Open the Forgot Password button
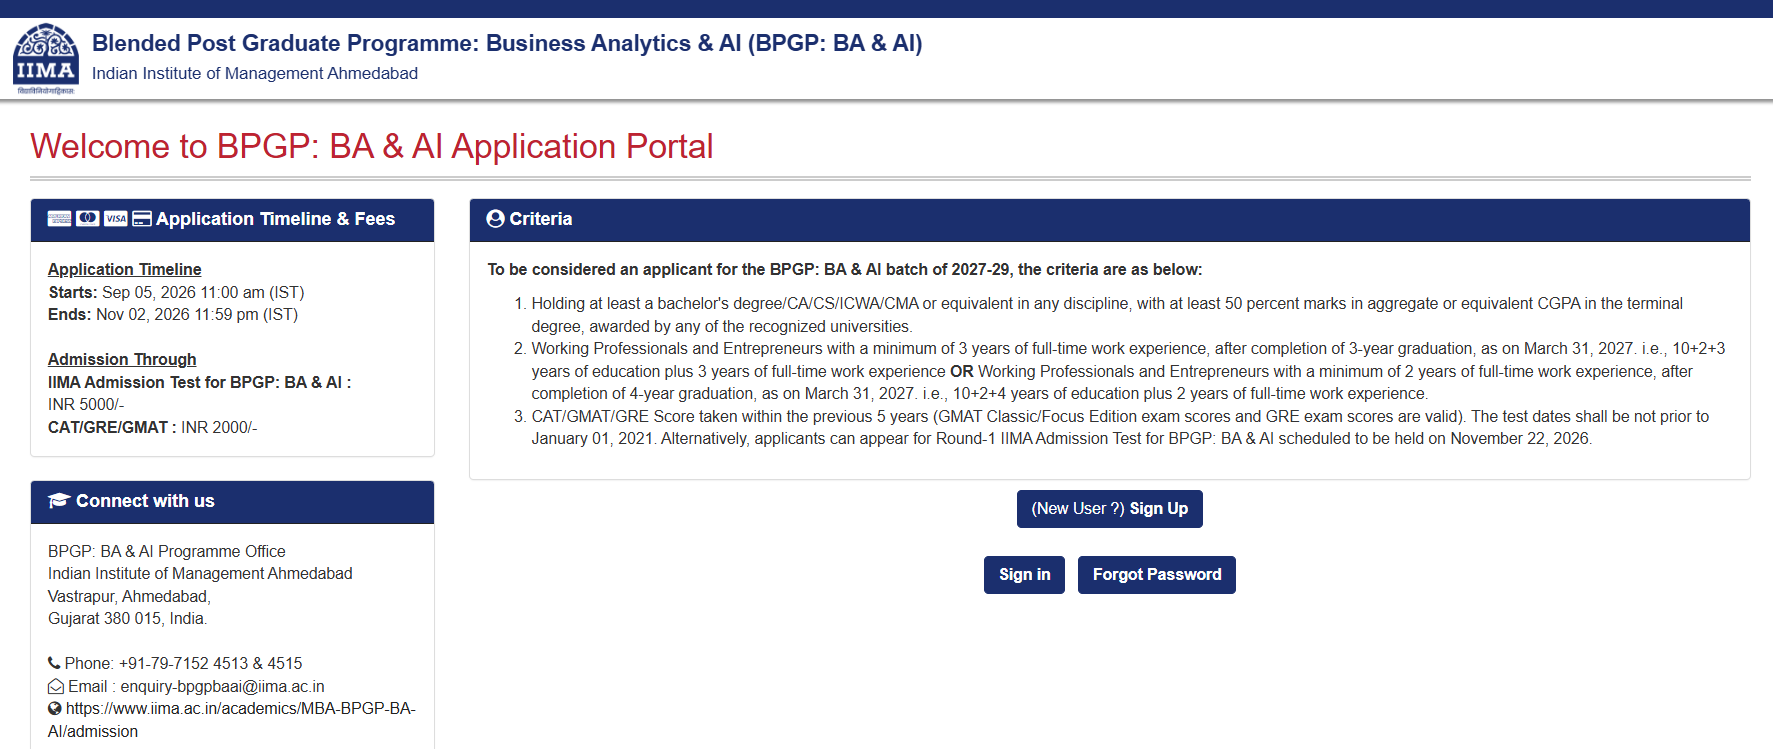 tap(1157, 575)
